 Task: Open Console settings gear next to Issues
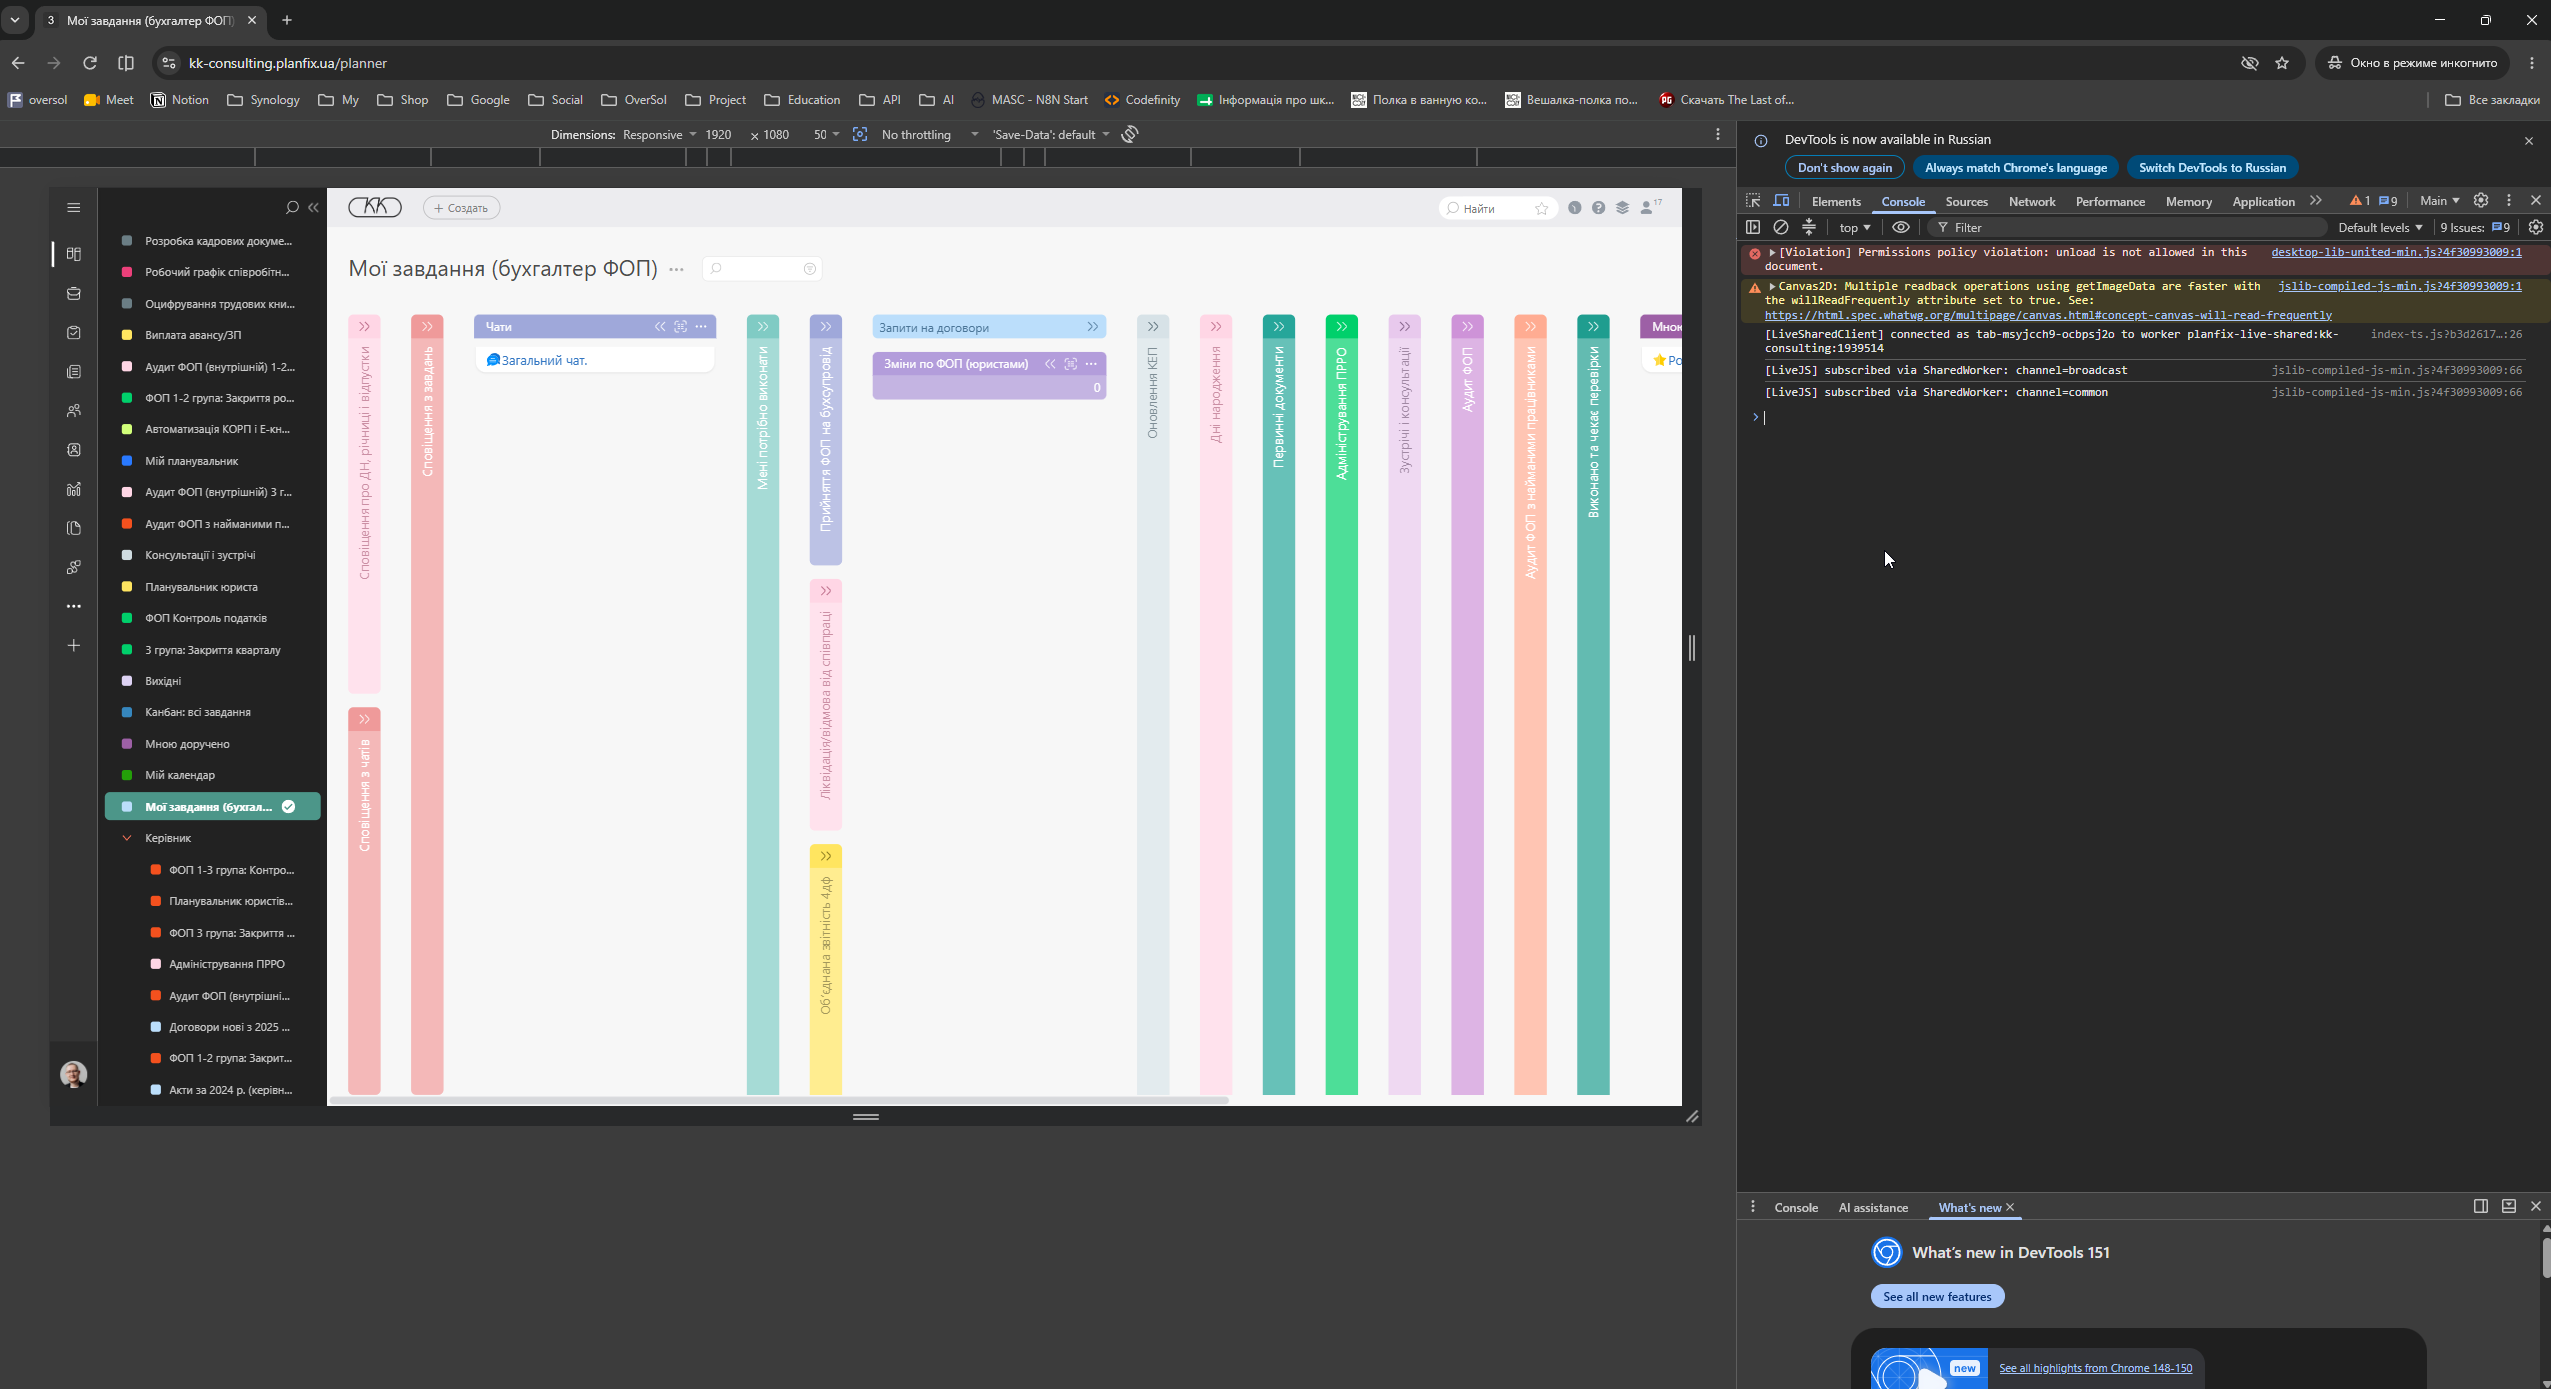[x=2535, y=227]
